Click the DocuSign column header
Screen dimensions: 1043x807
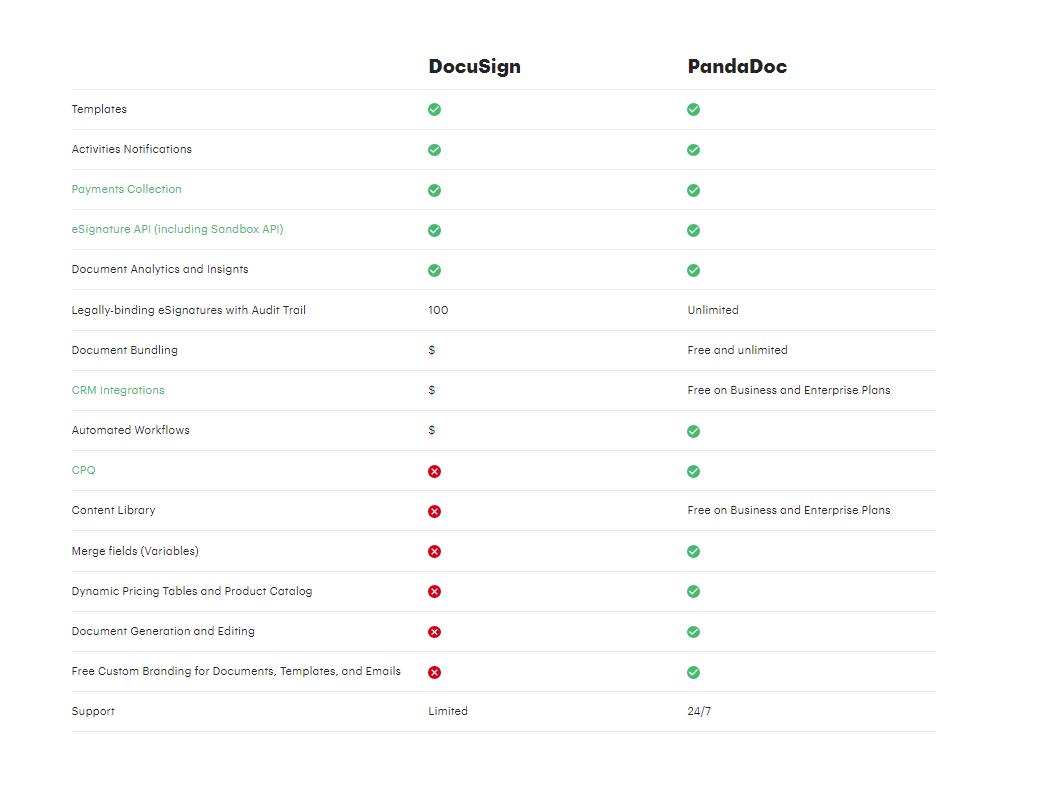click(475, 66)
